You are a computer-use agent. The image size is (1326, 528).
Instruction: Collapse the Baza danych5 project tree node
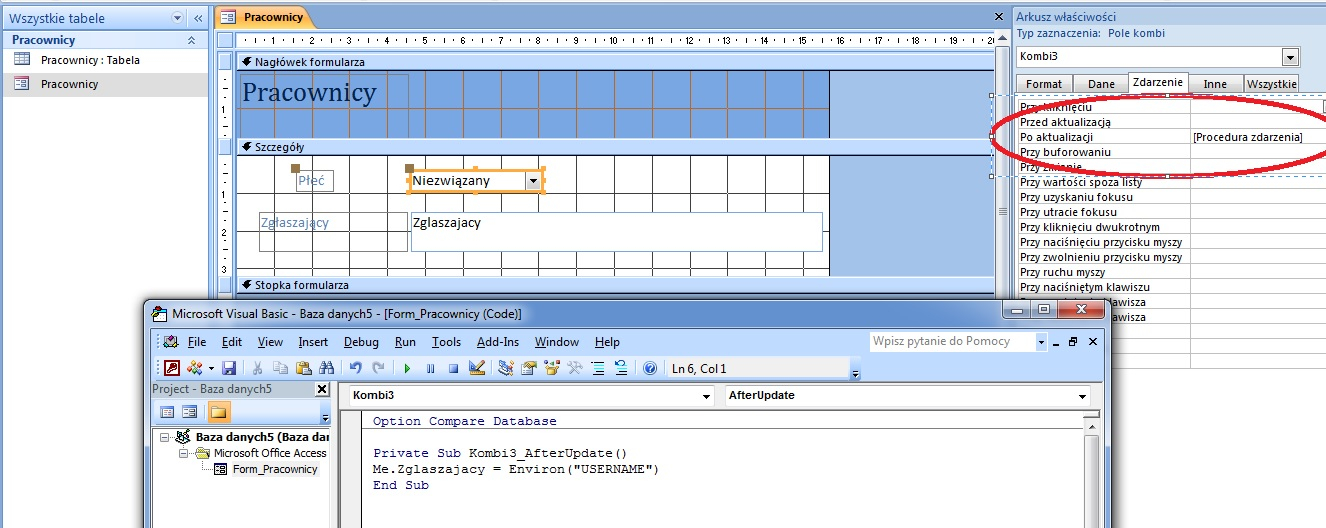click(x=165, y=437)
